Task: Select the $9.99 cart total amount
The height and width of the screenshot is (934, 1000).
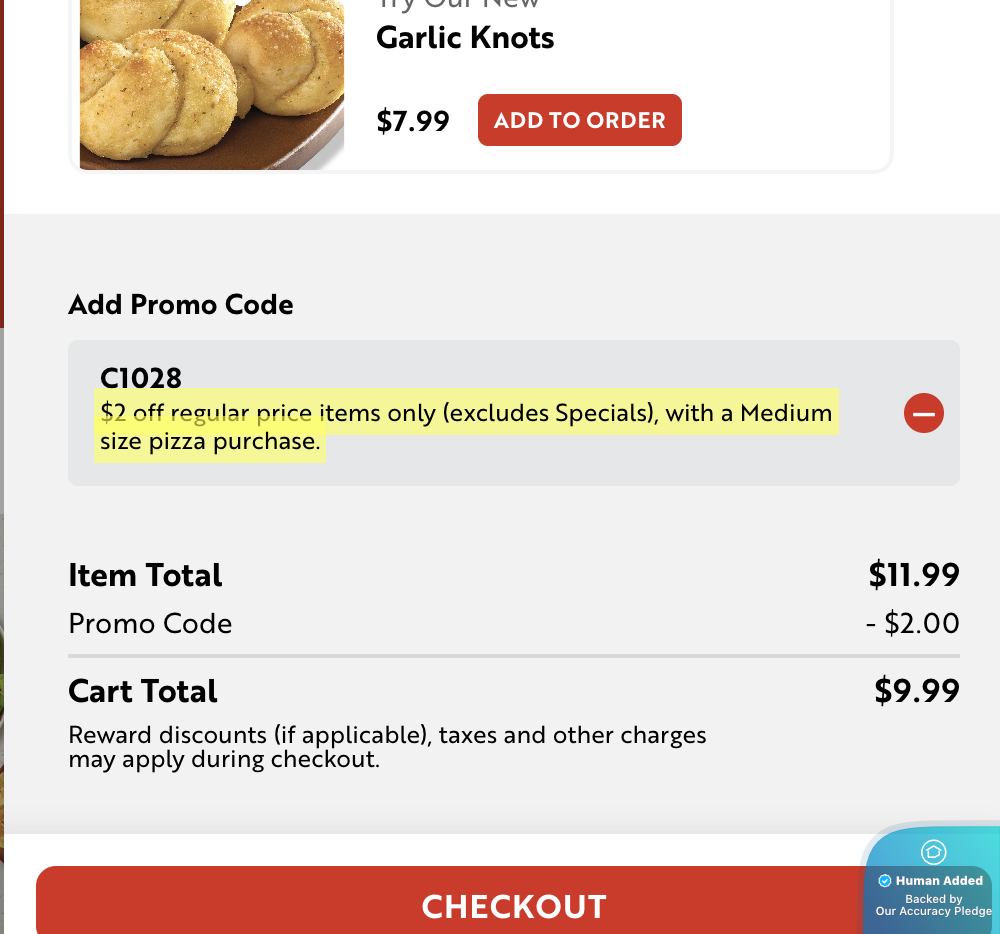Action: coord(916,691)
